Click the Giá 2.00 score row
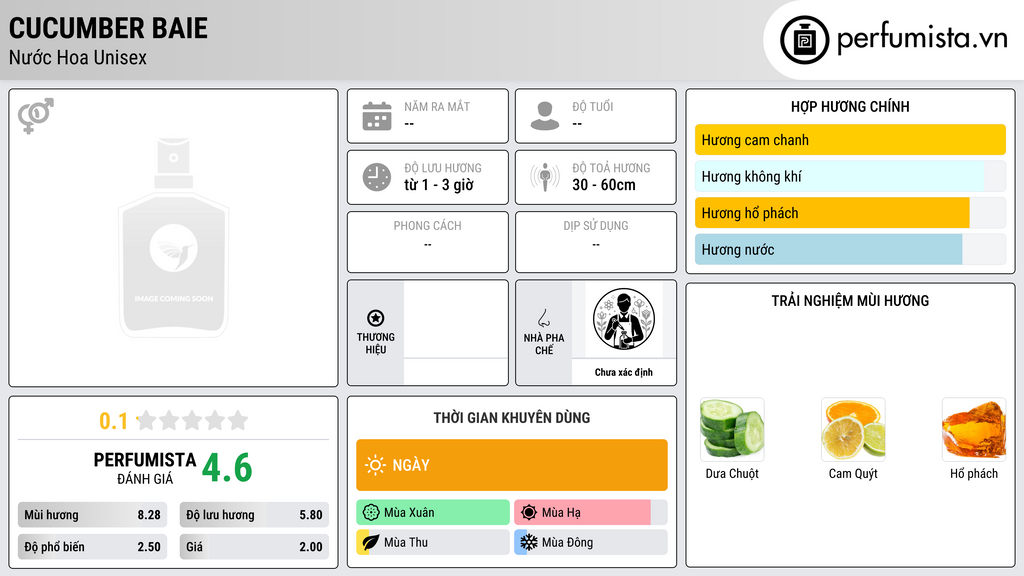 coord(254,547)
